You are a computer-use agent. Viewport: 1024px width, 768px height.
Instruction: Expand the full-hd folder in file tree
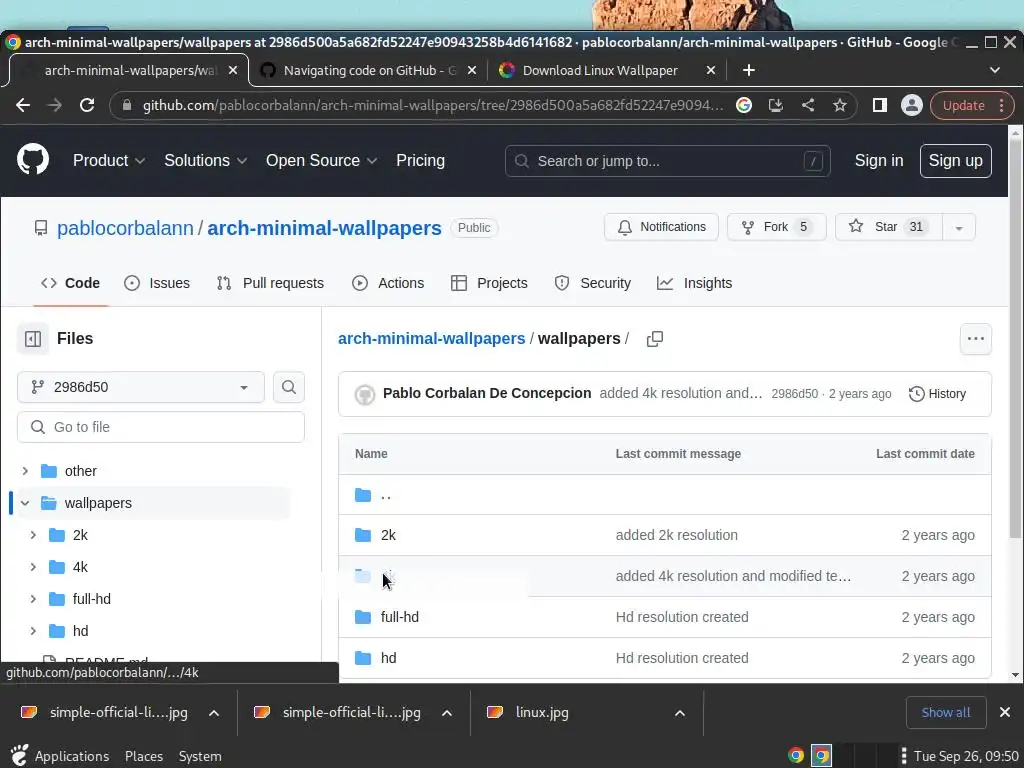tap(33, 599)
